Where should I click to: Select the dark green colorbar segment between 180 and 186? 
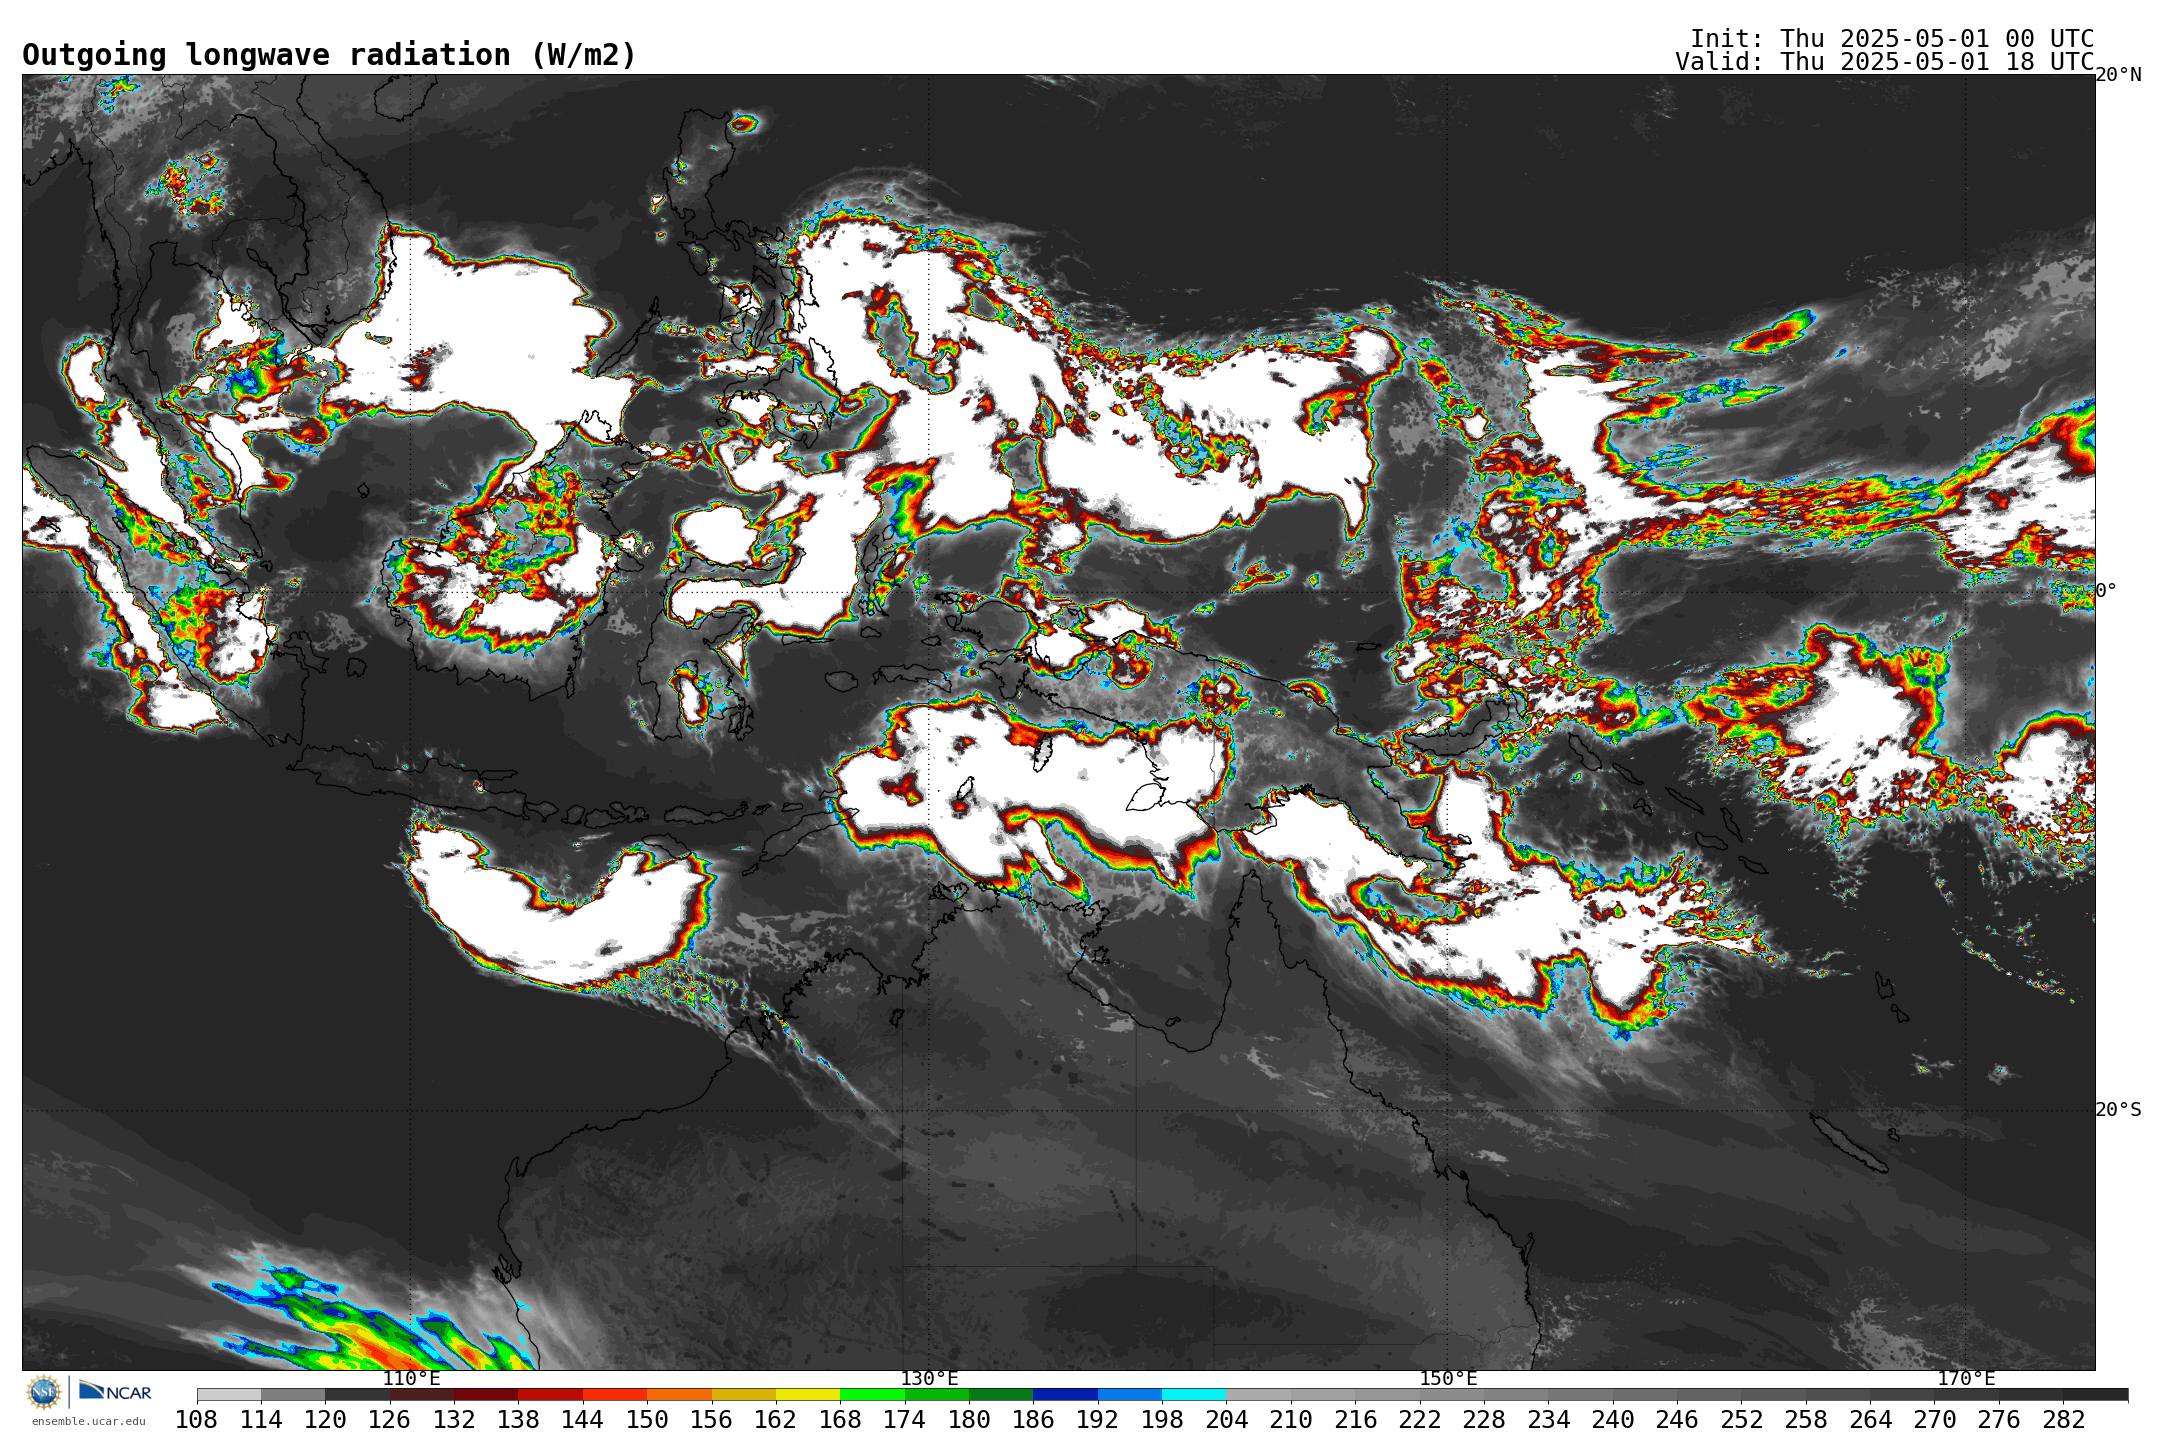coord(1001,1394)
